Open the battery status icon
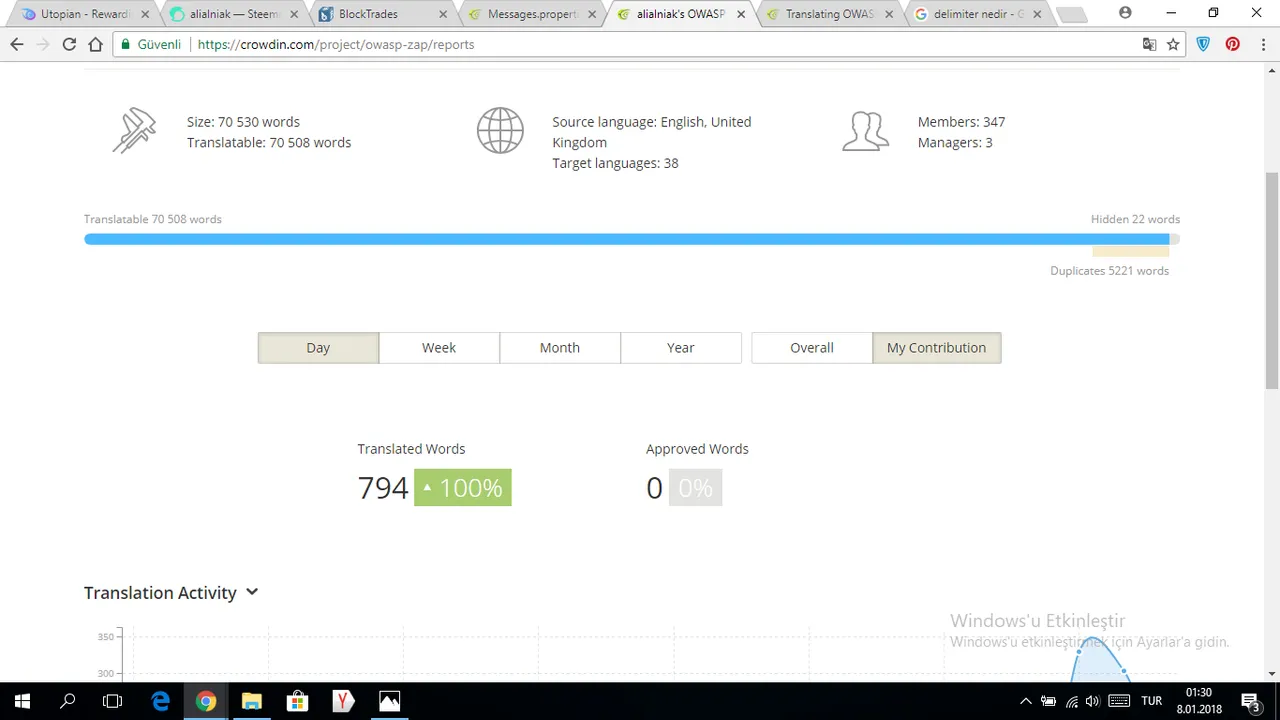The width and height of the screenshot is (1280, 720). pos(1048,701)
